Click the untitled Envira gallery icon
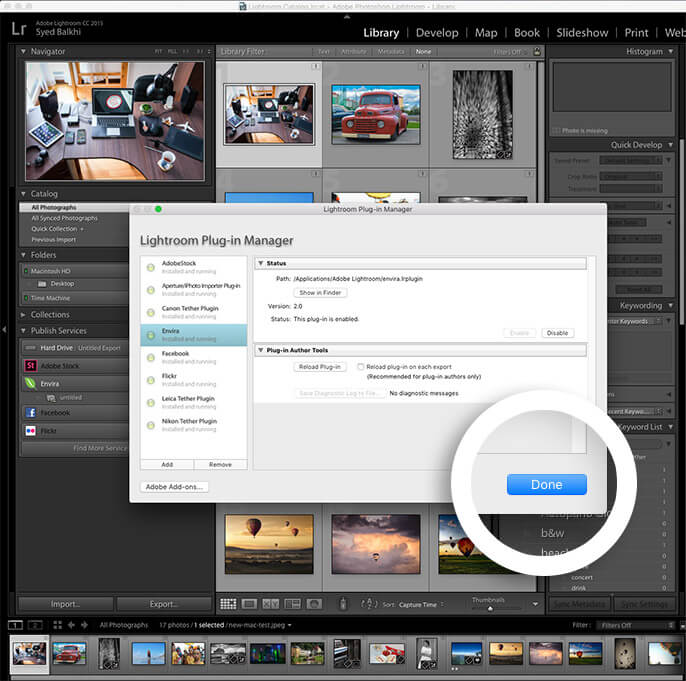The height and width of the screenshot is (681, 686). point(51,398)
